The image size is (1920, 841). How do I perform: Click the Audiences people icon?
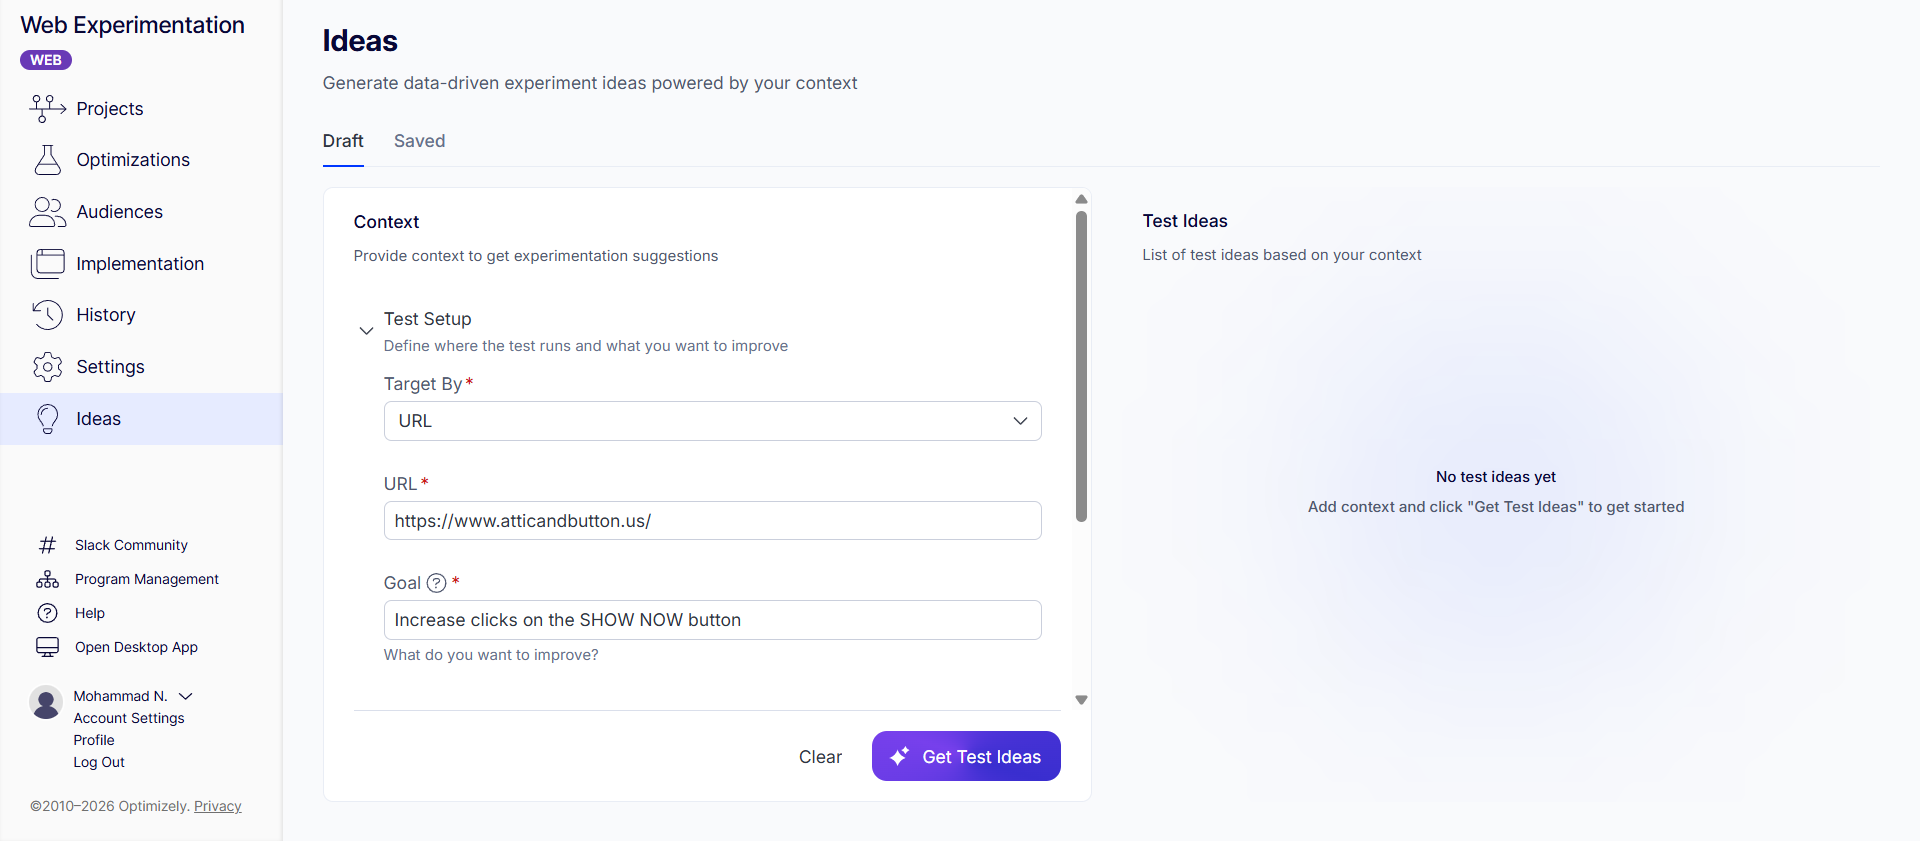pos(47,212)
